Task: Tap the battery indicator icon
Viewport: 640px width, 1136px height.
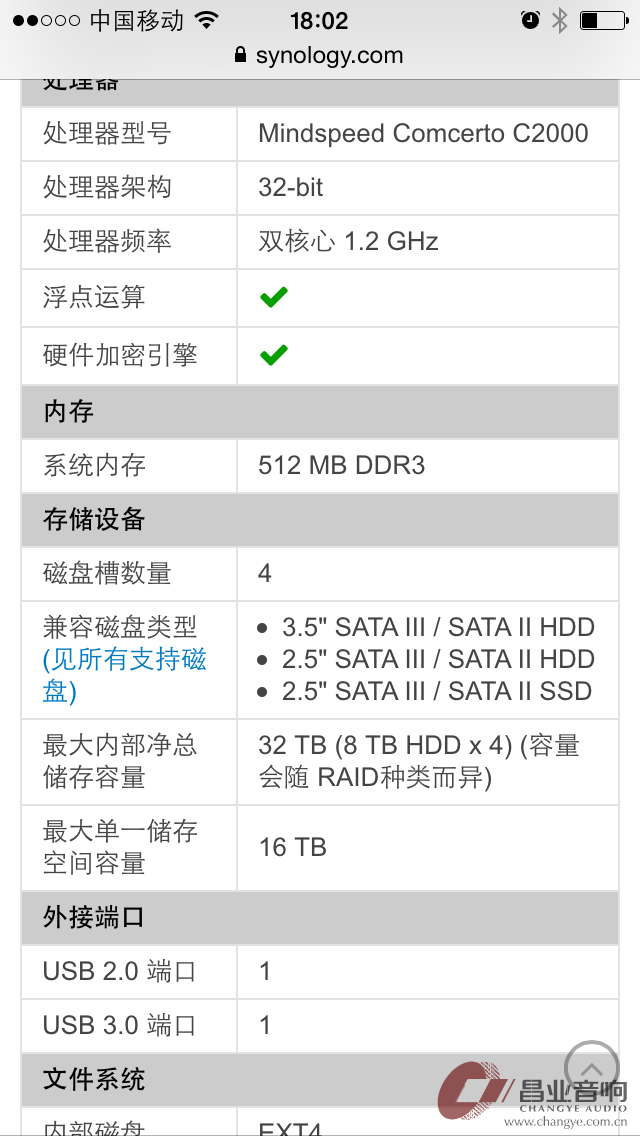Action: point(603,20)
